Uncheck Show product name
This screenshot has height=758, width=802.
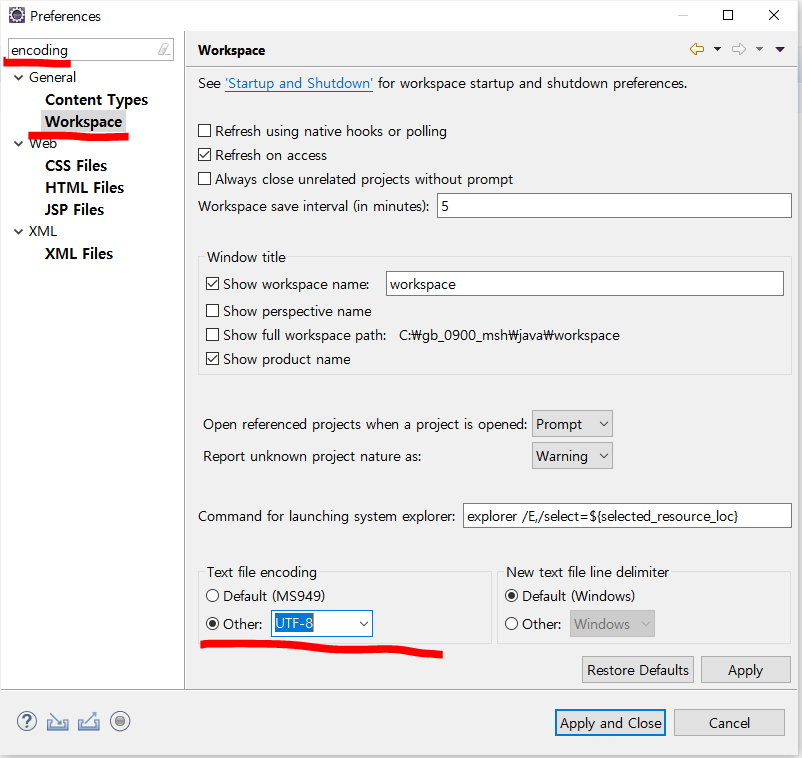pyautogui.click(x=212, y=359)
